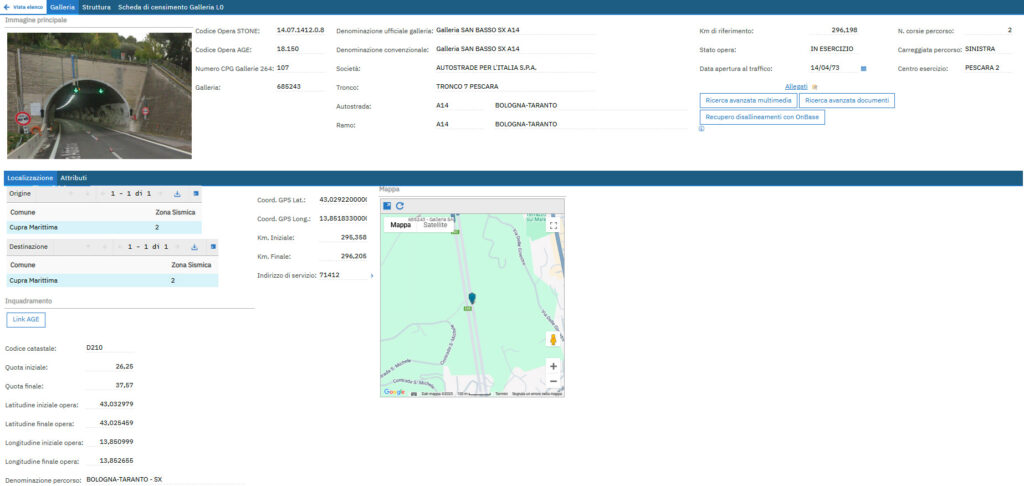
Task: Switch to the Attributi tab
Action: (73, 178)
